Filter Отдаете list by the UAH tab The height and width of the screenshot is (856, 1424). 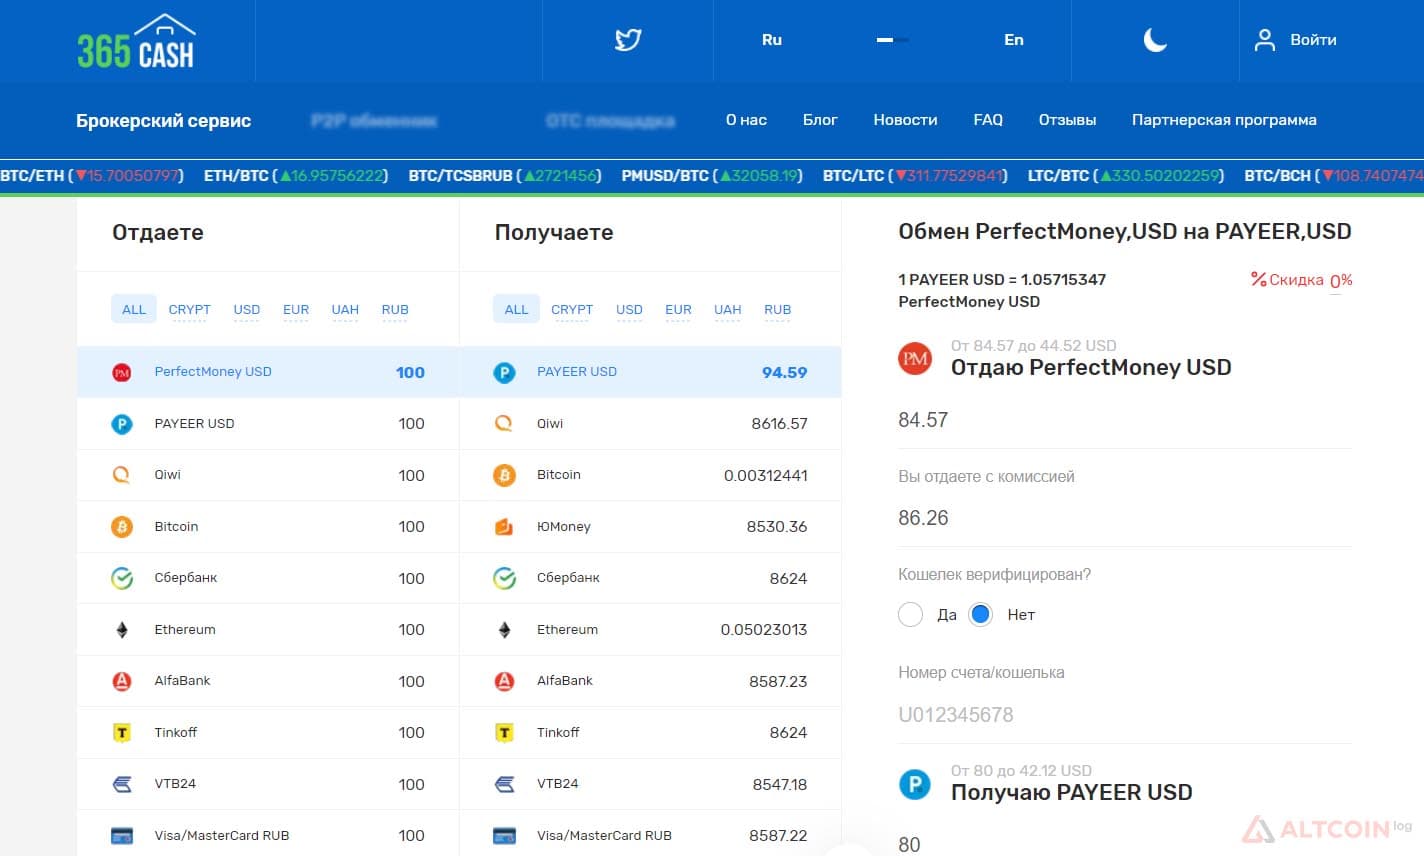click(345, 309)
